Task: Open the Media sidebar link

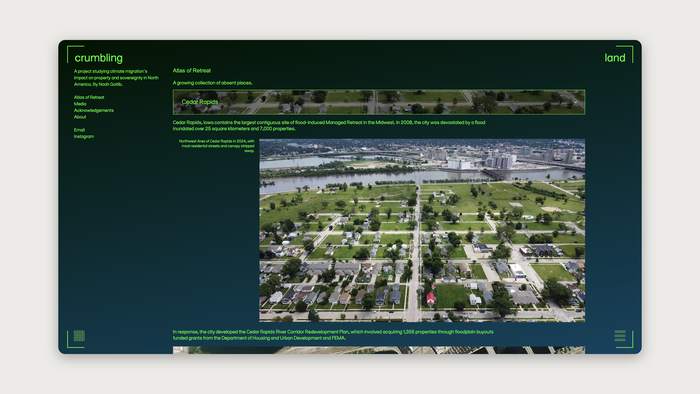Action: point(80,104)
